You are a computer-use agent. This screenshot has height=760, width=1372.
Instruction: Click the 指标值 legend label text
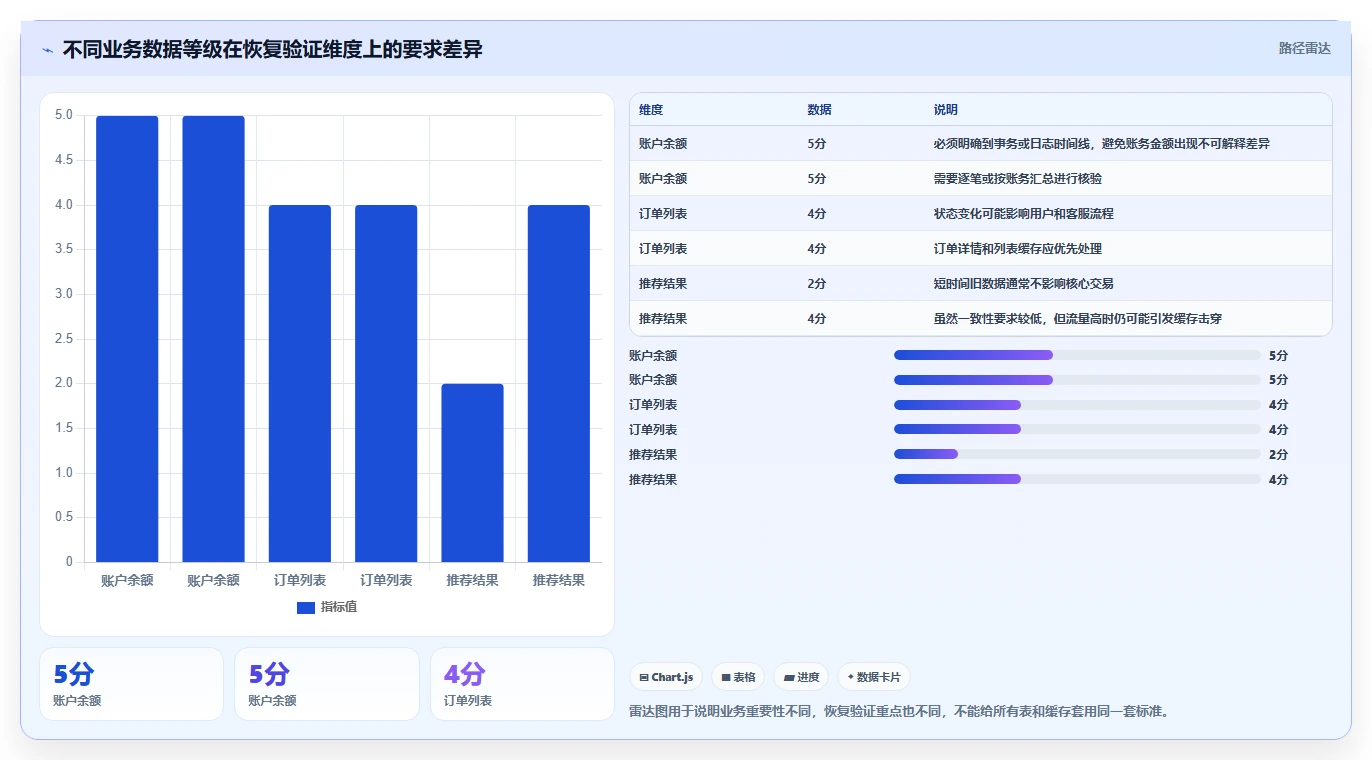[339, 608]
